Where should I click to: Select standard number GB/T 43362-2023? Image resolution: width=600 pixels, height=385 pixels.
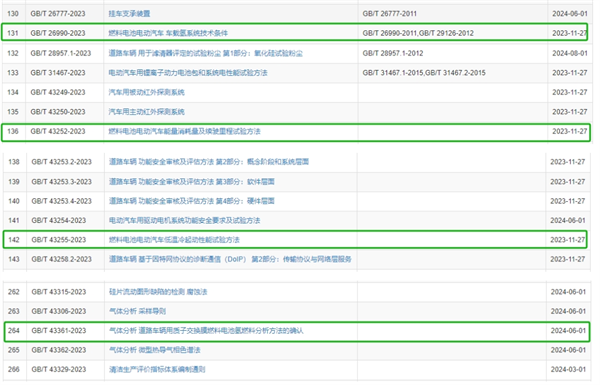[x=59, y=350]
